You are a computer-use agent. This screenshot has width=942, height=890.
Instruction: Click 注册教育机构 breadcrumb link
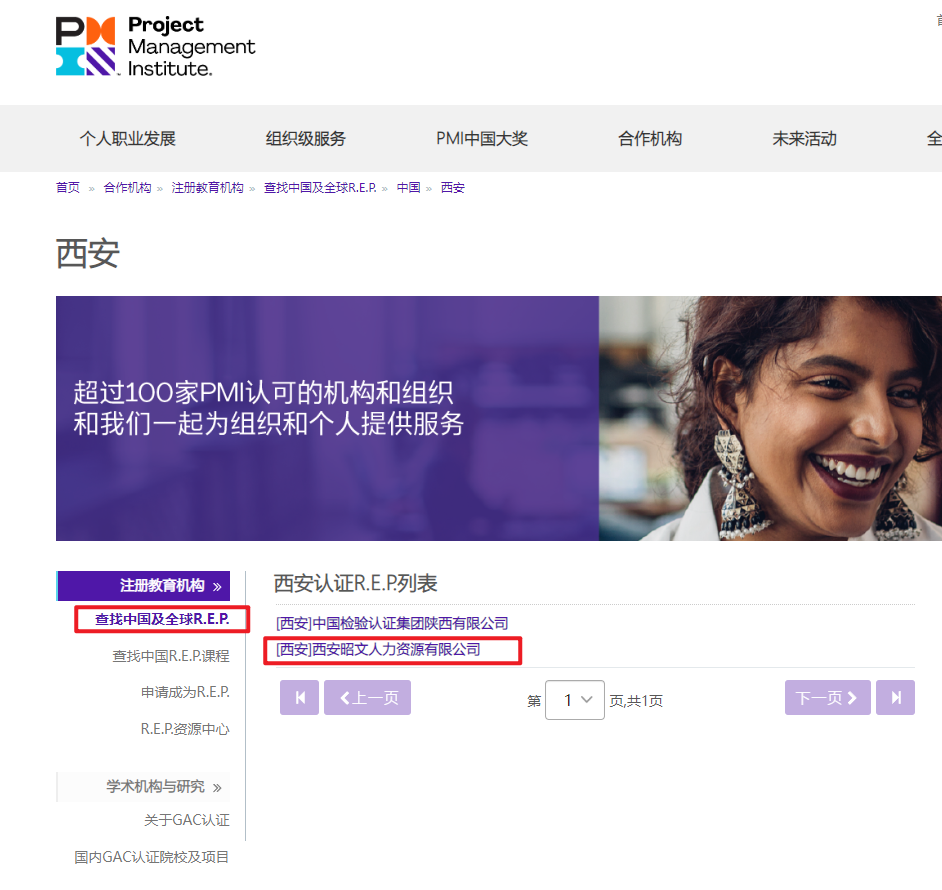[x=207, y=187]
